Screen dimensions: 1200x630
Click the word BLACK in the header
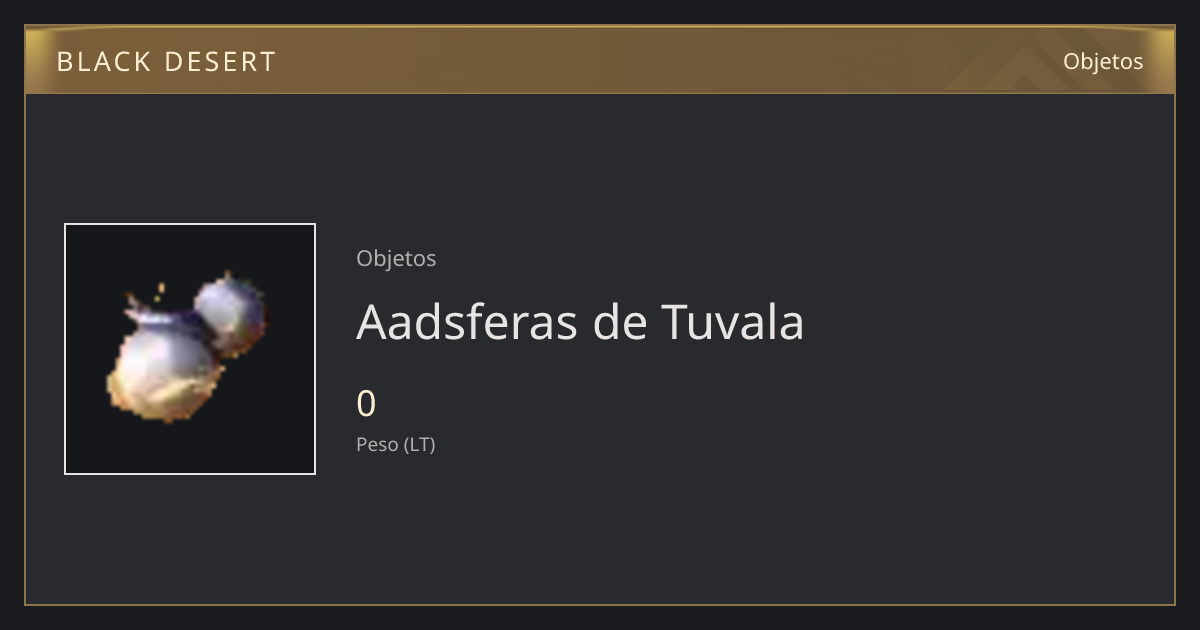pos(94,62)
